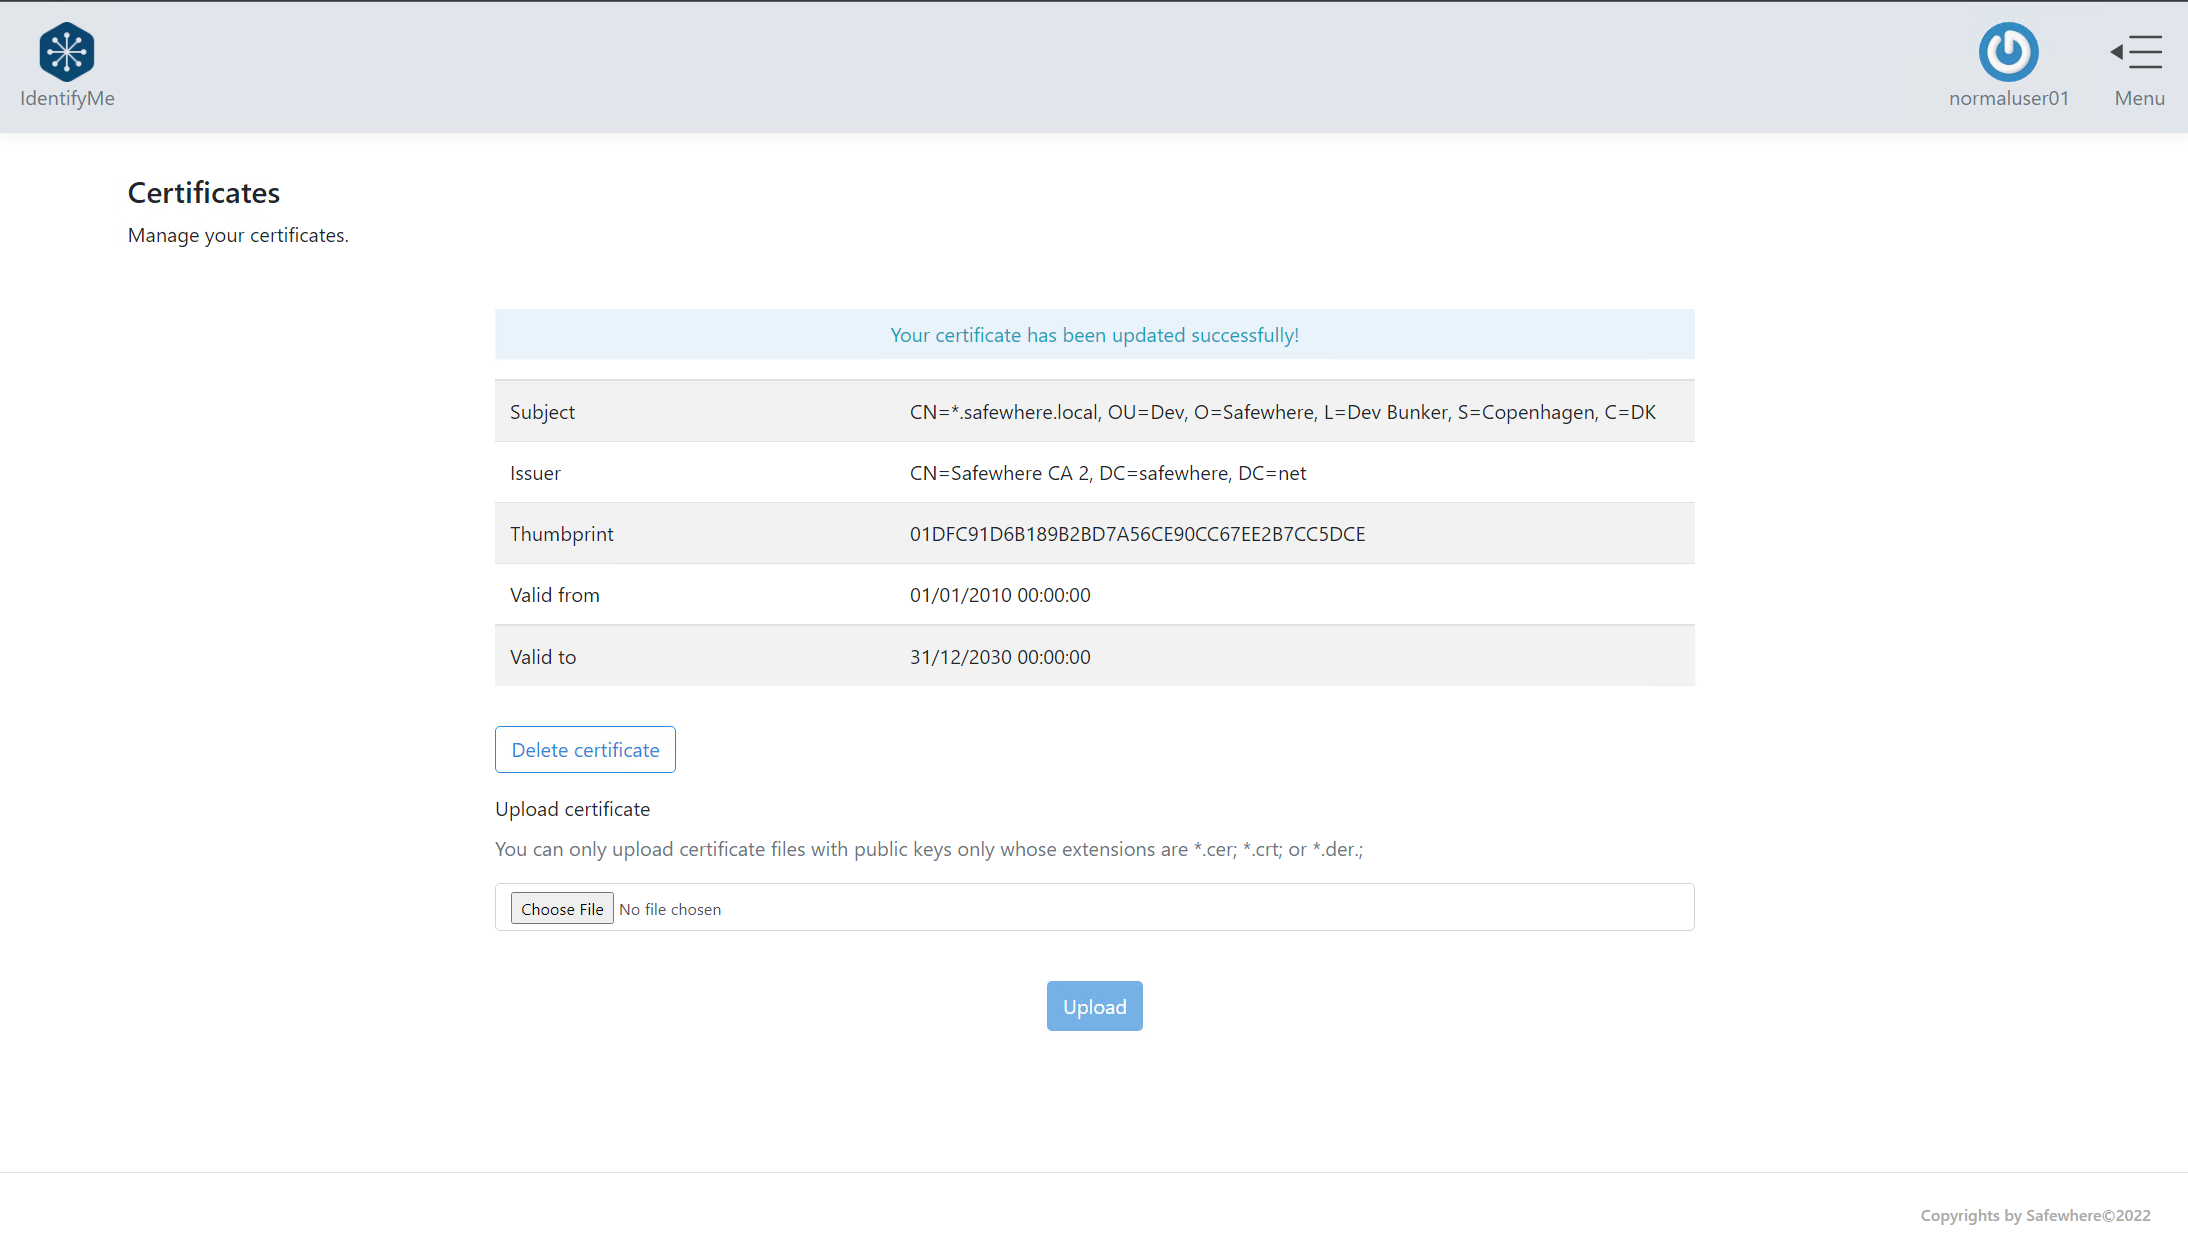
Task: Click the IdentifyMe hexagon logo icon
Action: click(x=67, y=52)
